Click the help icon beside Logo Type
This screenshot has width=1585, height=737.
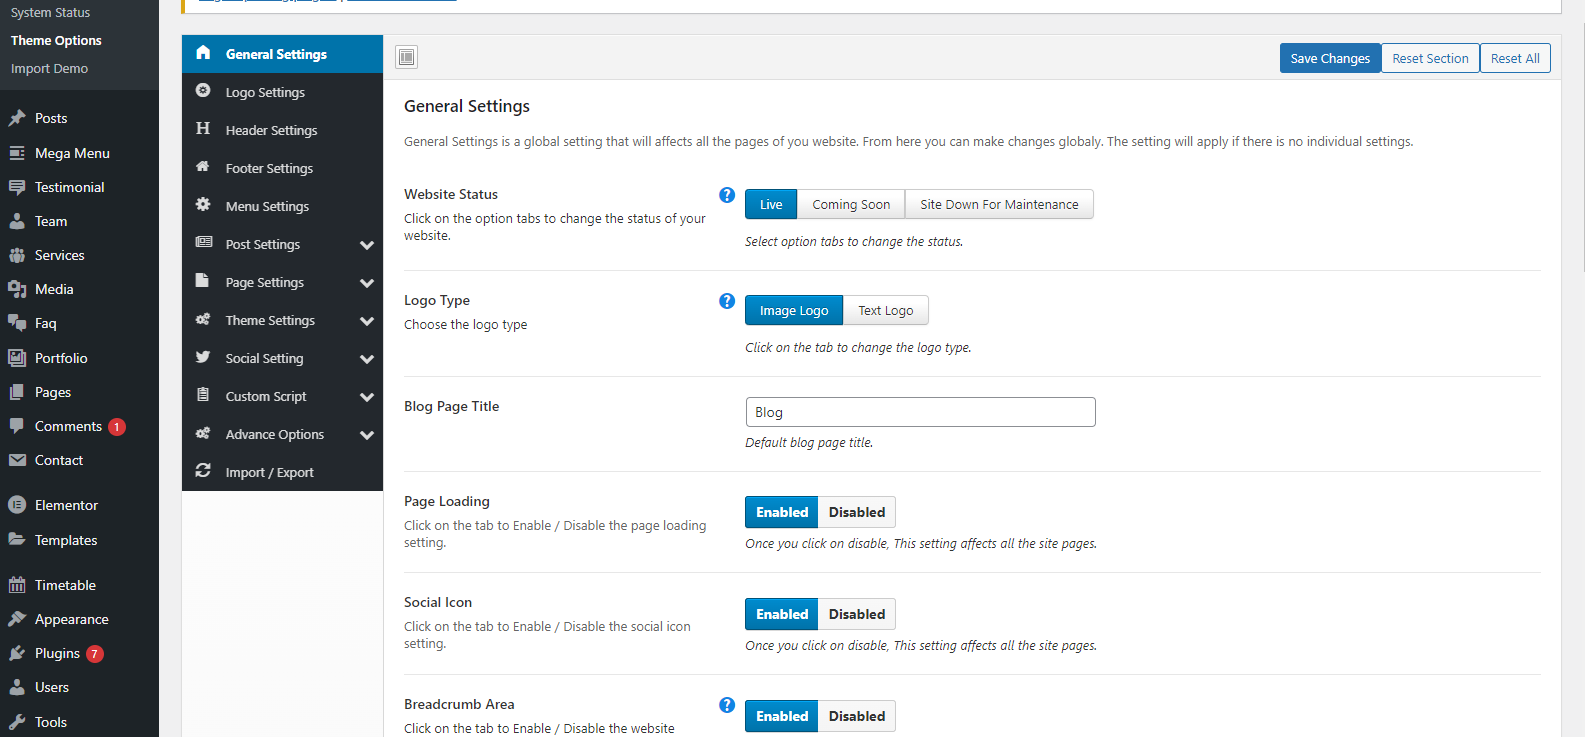point(727,301)
